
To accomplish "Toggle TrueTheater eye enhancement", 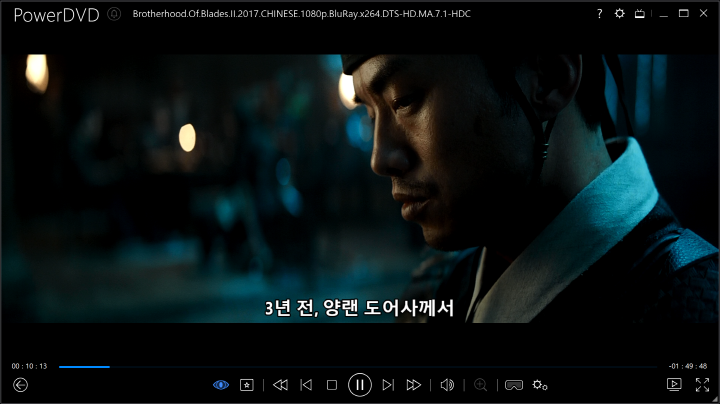I will pyautogui.click(x=221, y=385).
